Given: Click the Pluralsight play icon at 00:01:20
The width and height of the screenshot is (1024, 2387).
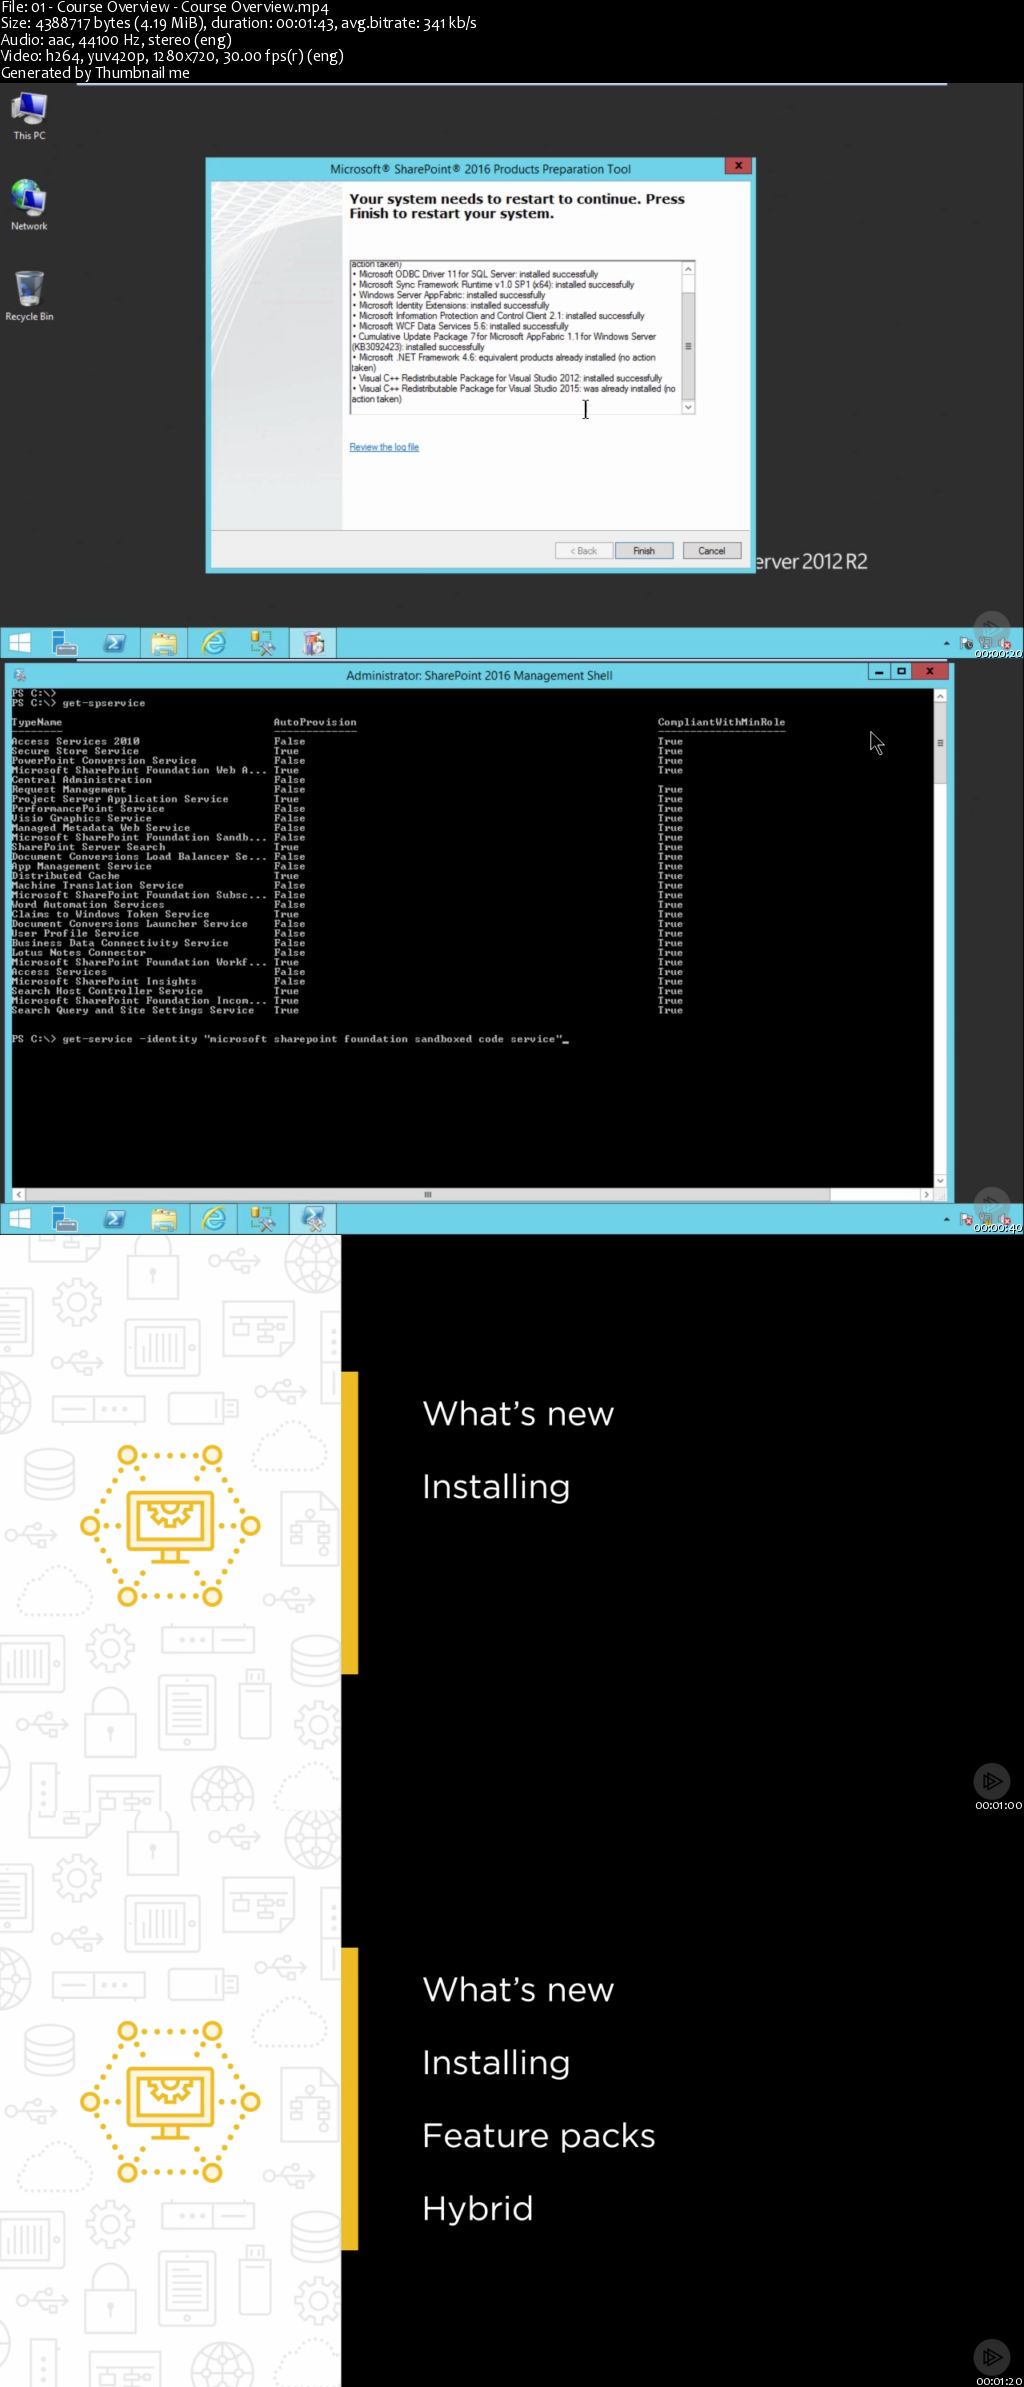Looking at the screenshot, I should coord(992,2357).
